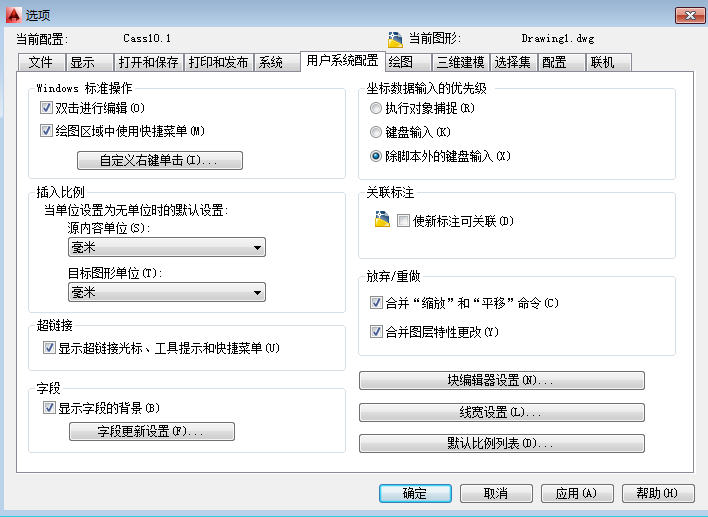This screenshot has height=517, width=708.
Task: Switch to the 文件 tab
Action: pos(41,63)
